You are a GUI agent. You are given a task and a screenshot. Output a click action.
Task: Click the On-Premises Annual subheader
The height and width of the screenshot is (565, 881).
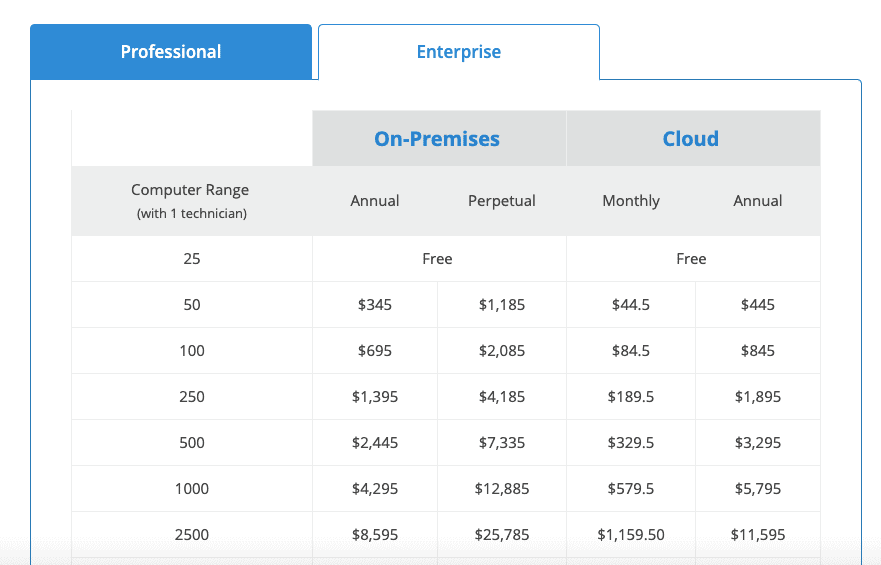click(375, 201)
